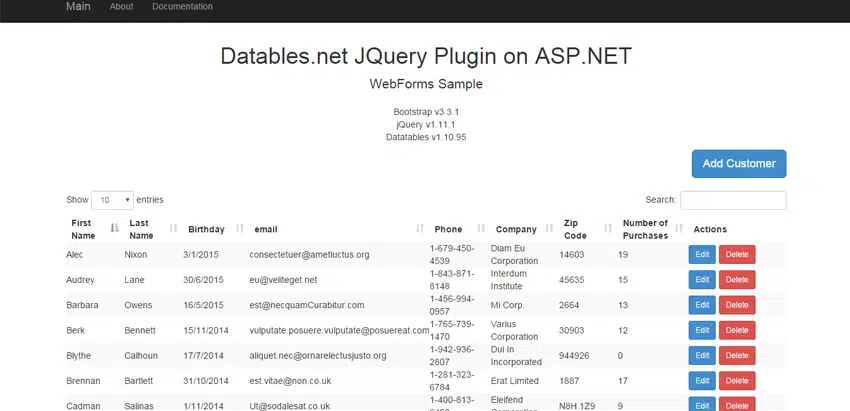Delete the Audrey Lane record
This screenshot has width=850, height=411.
point(737,280)
